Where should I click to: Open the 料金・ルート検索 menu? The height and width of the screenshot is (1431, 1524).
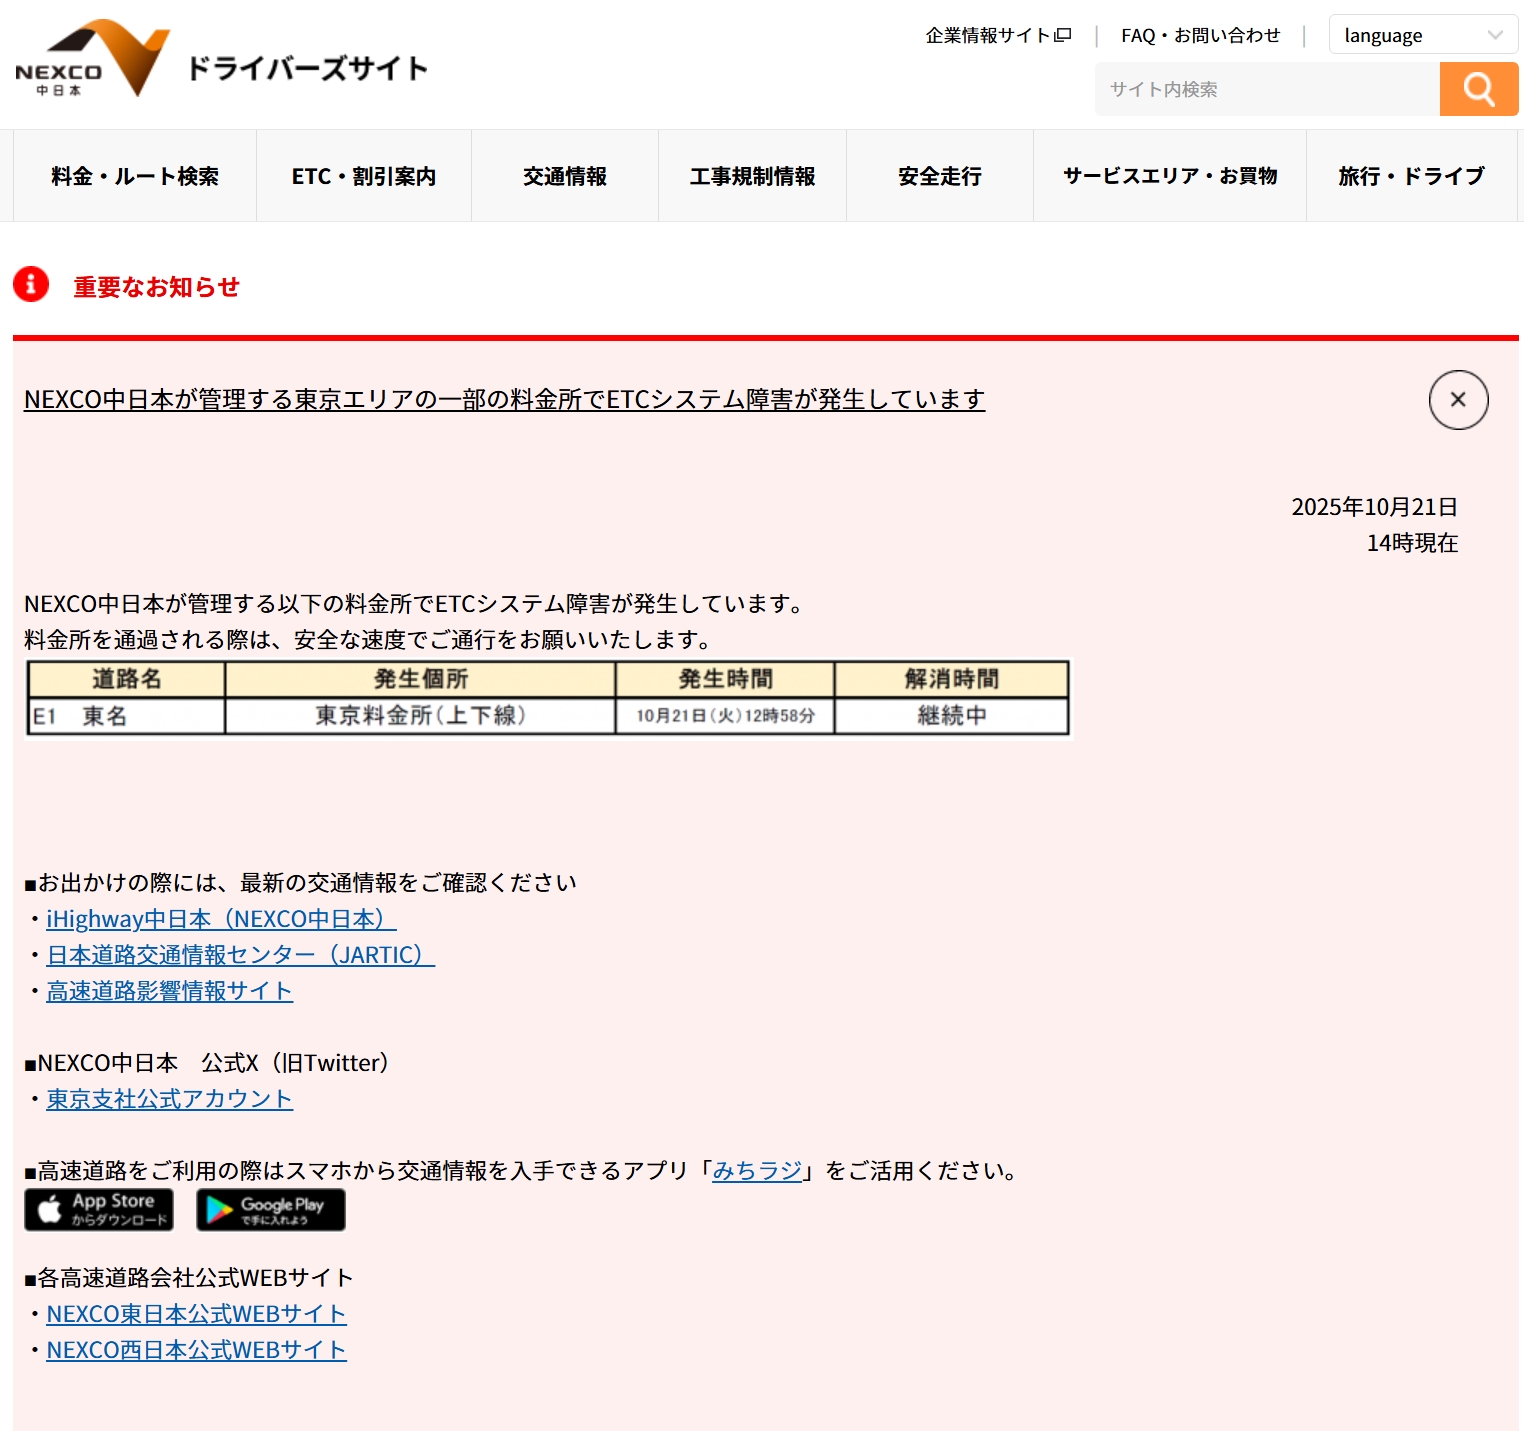tap(135, 176)
